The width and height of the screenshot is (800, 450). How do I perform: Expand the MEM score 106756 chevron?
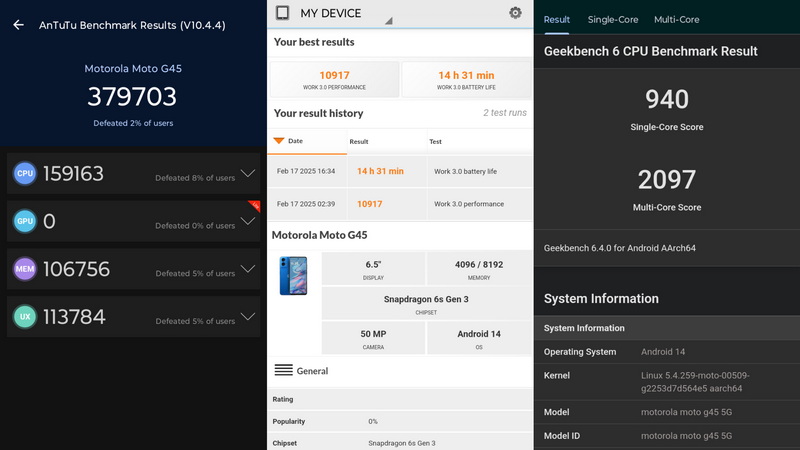(x=248, y=268)
